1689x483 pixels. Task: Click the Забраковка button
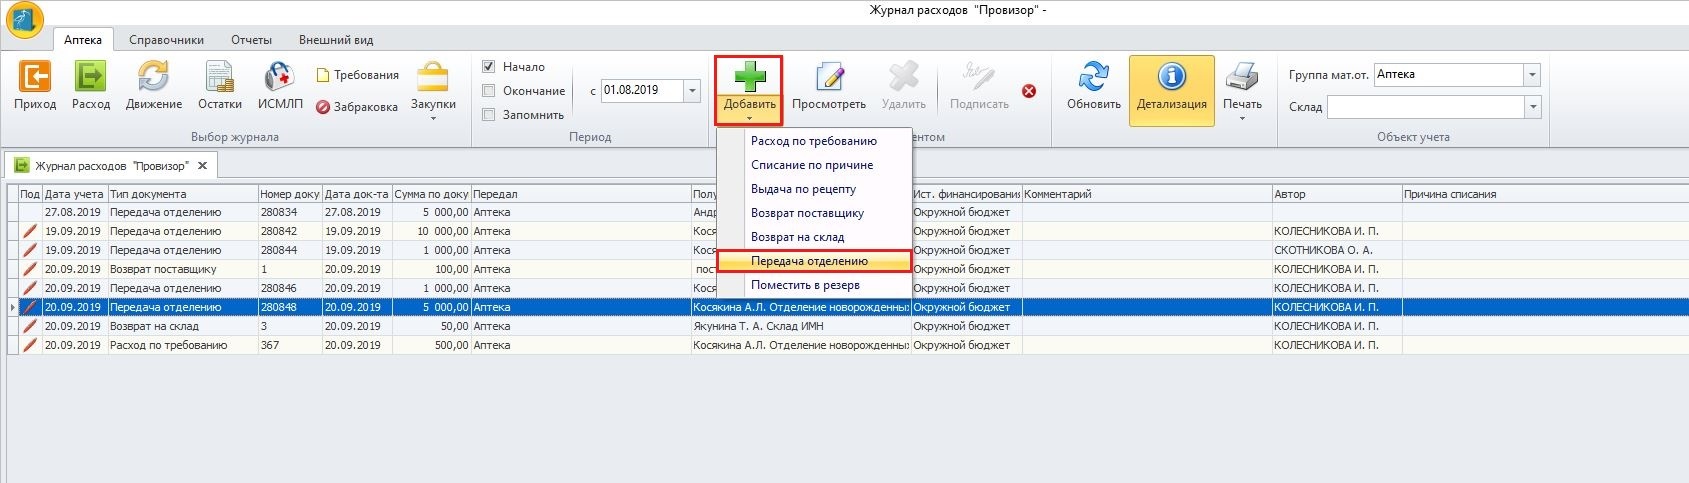click(x=357, y=107)
